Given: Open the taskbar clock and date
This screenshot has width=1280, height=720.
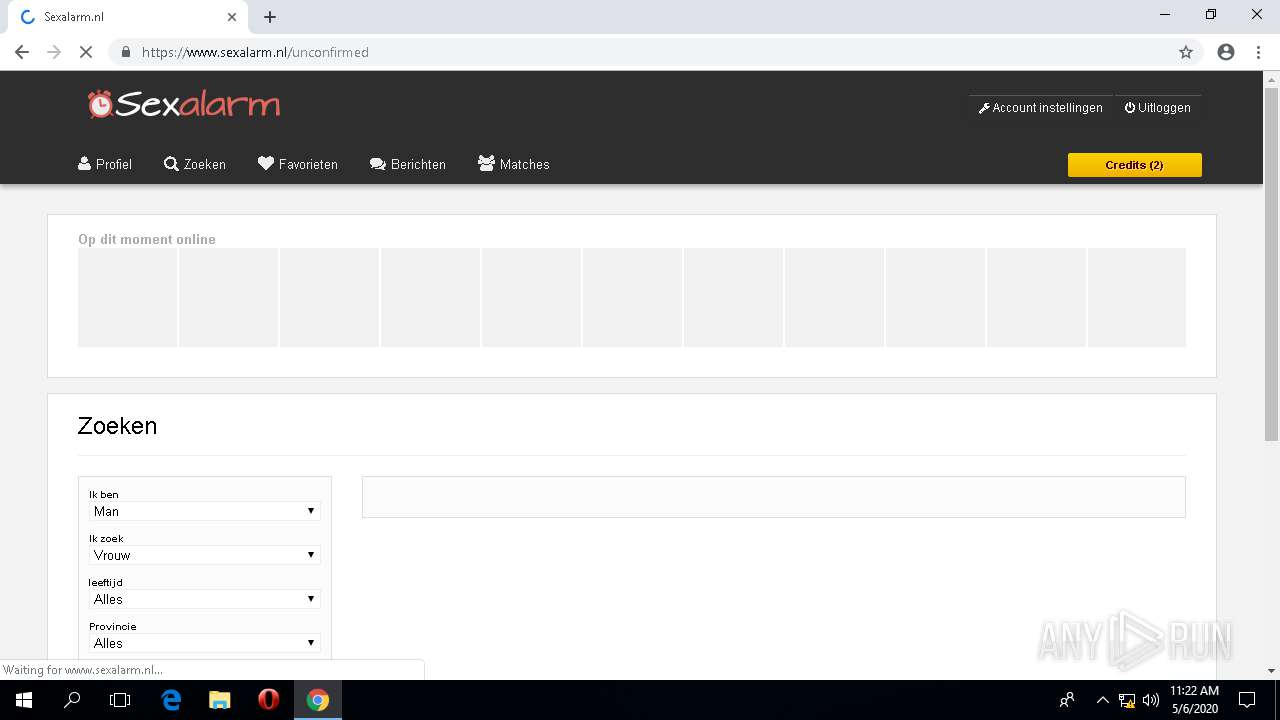Looking at the screenshot, I should (x=1195, y=700).
